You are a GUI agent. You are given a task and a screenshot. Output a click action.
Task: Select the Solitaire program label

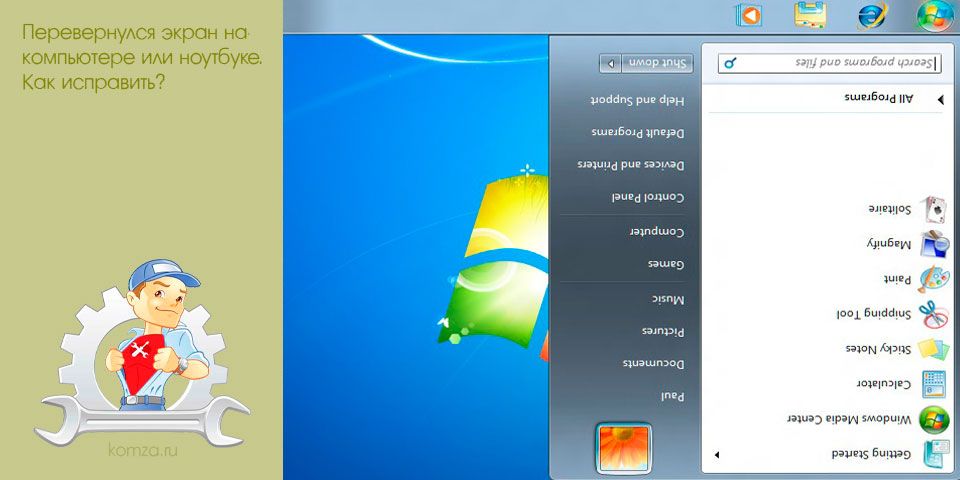[x=890, y=209]
